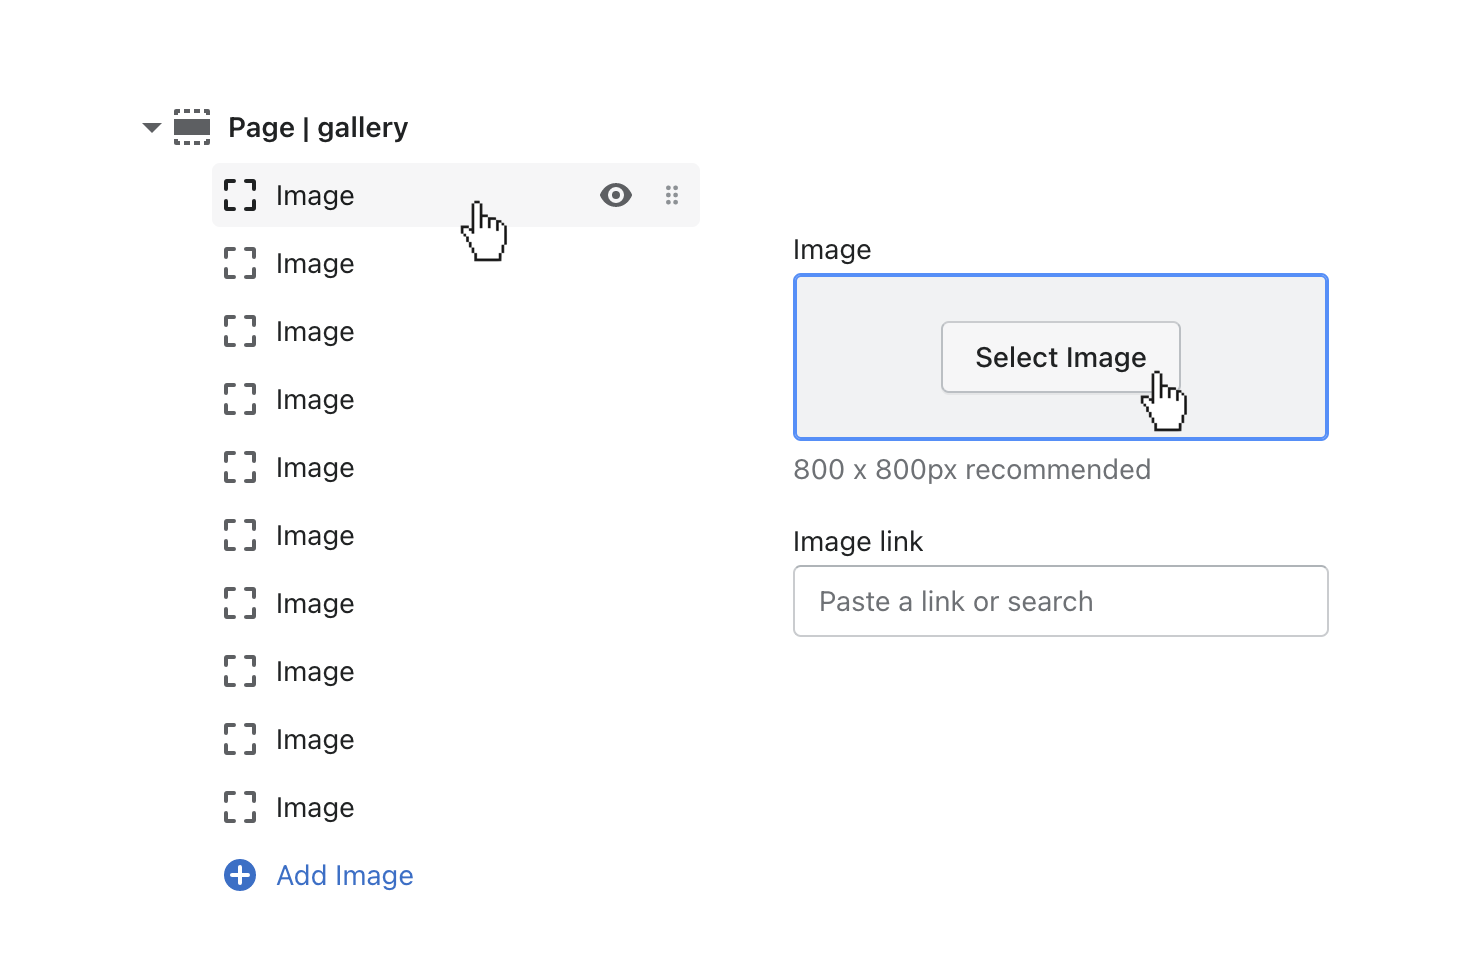Screen dimensions: 1465x970
Task: Open the seventh Image block in the list
Action: click(315, 604)
